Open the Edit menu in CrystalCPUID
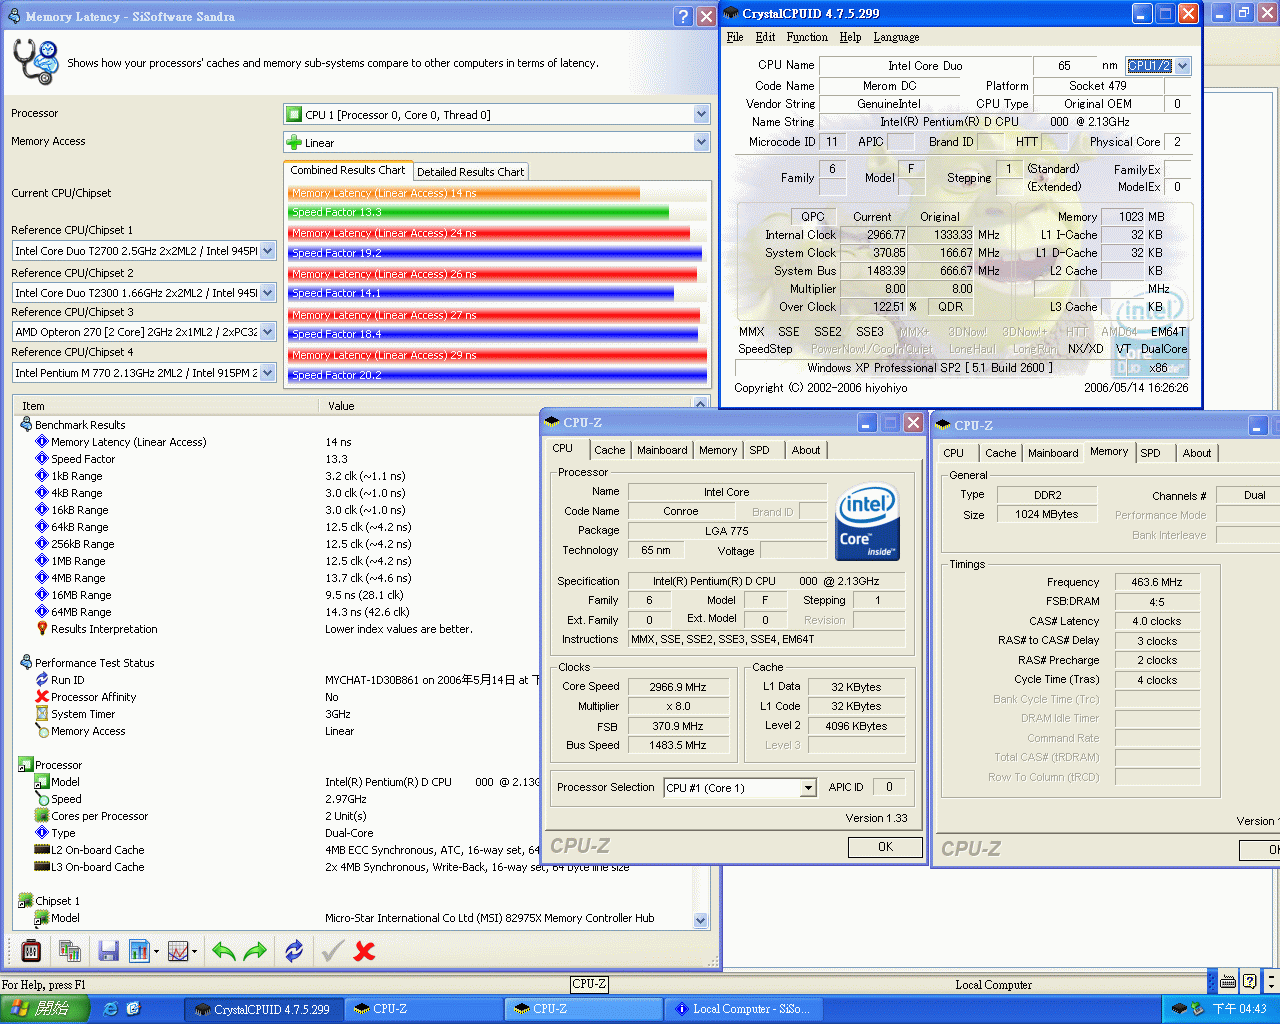Image resolution: width=1280 pixels, height=1024 pixels. tap(765, 37)
